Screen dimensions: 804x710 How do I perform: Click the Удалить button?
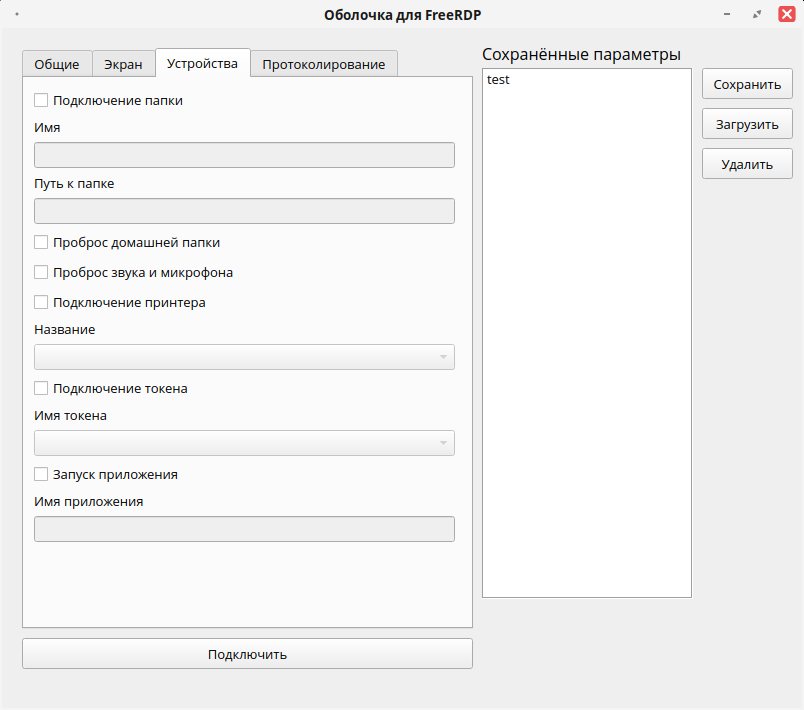coord(747,164)
